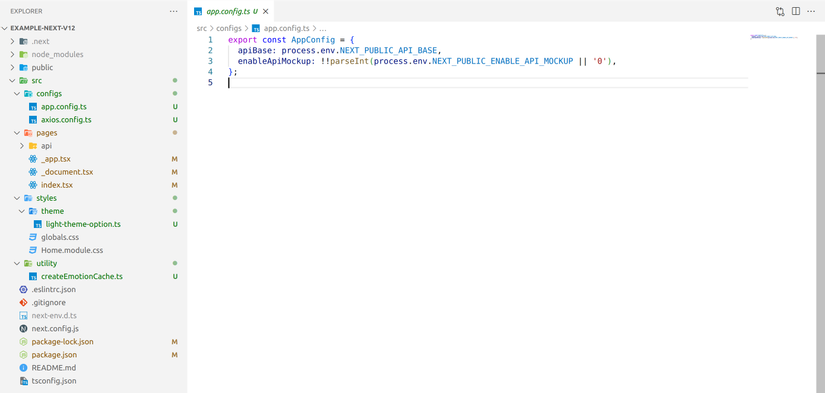Click the src breadcrumb segment
The image size is (825, 393).
click(202, 28)
